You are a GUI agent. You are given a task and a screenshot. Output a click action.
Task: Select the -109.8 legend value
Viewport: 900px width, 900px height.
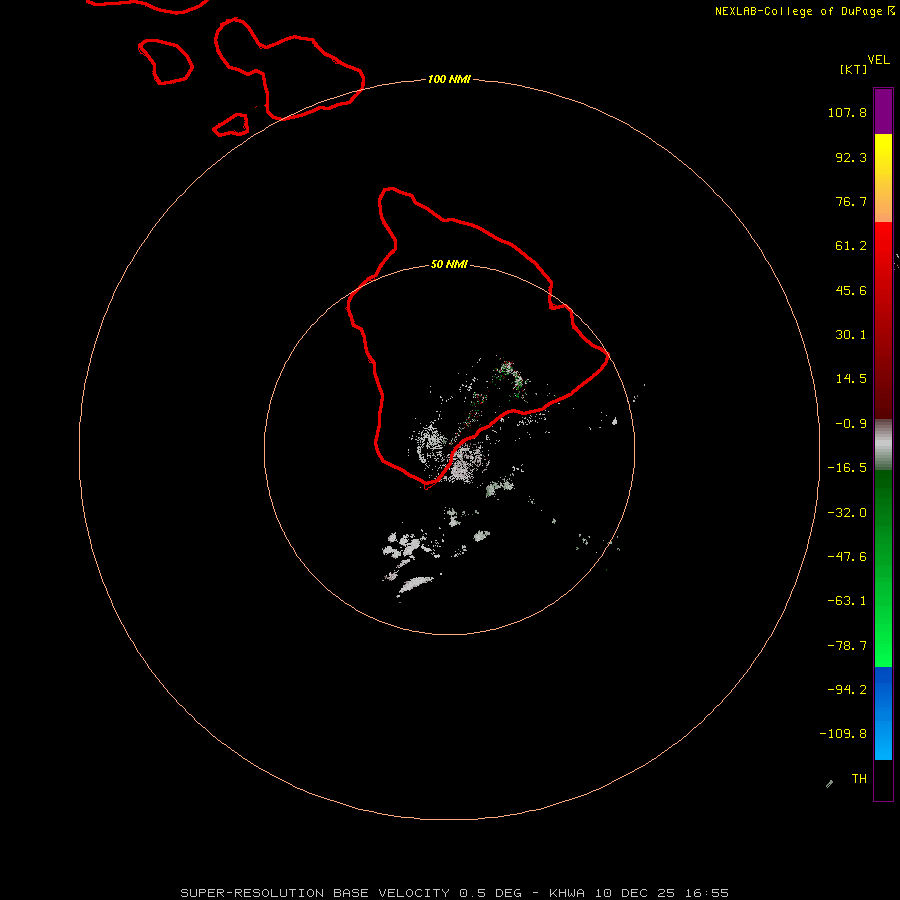click(843, 734)
